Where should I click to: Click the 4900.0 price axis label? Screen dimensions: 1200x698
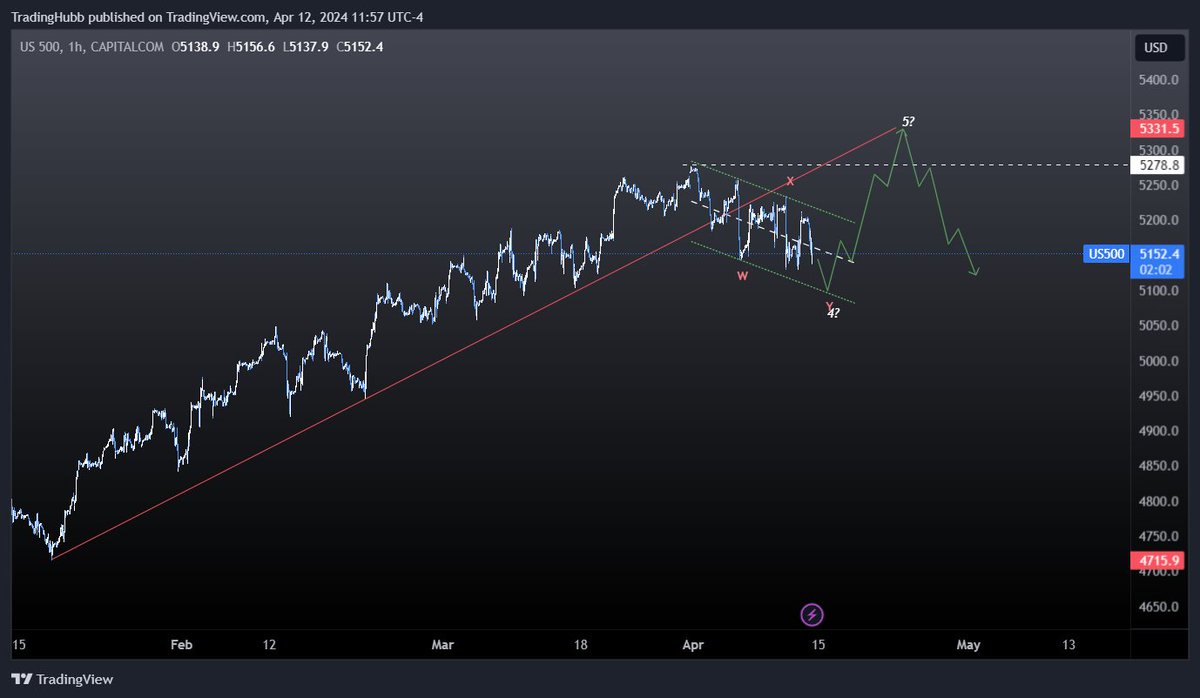point(1160,431)
